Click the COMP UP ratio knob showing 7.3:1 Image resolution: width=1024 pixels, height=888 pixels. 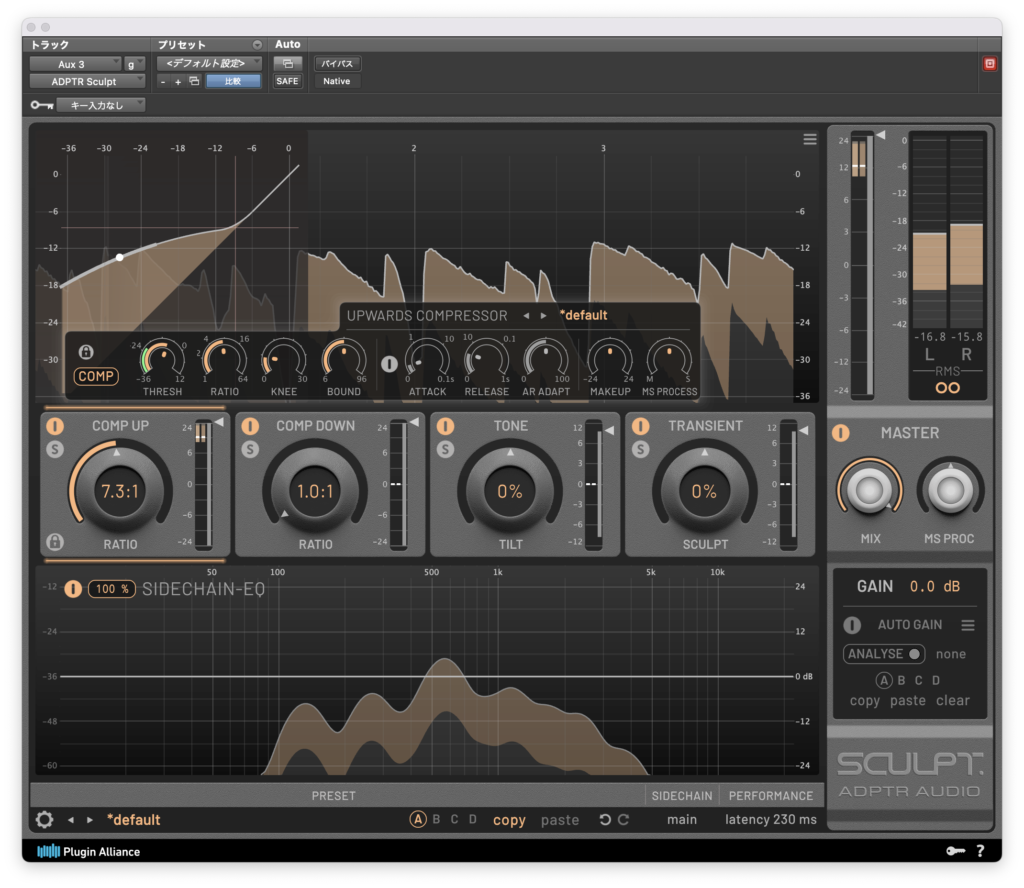(x=120, y=491)
